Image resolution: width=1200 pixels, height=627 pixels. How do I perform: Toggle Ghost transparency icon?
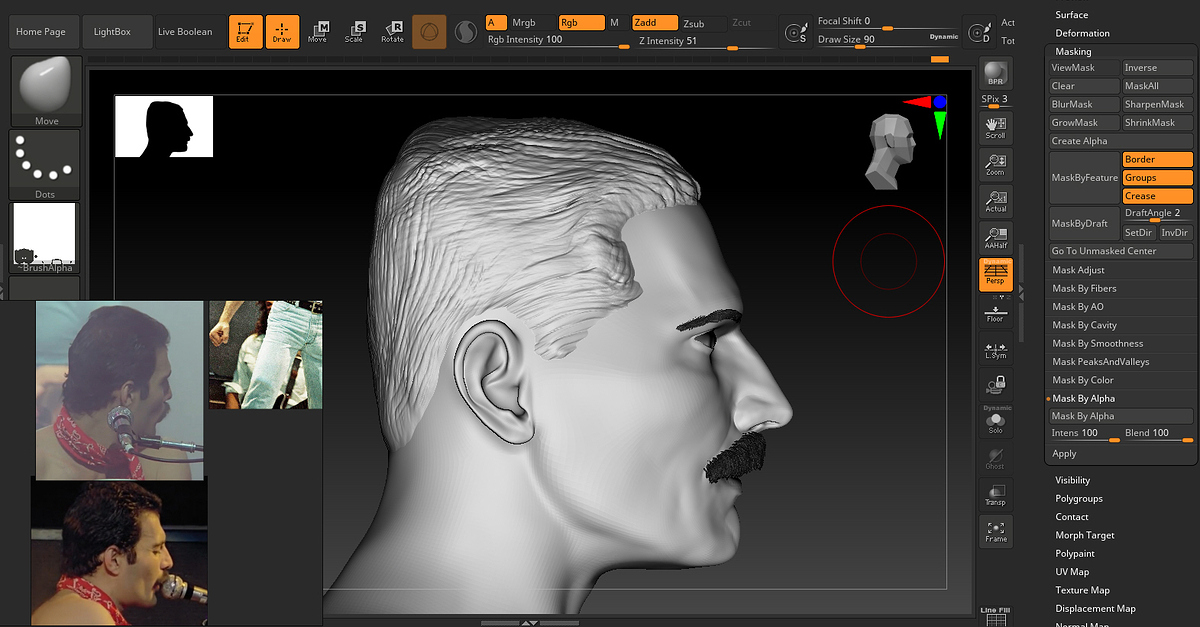[995, 458]
